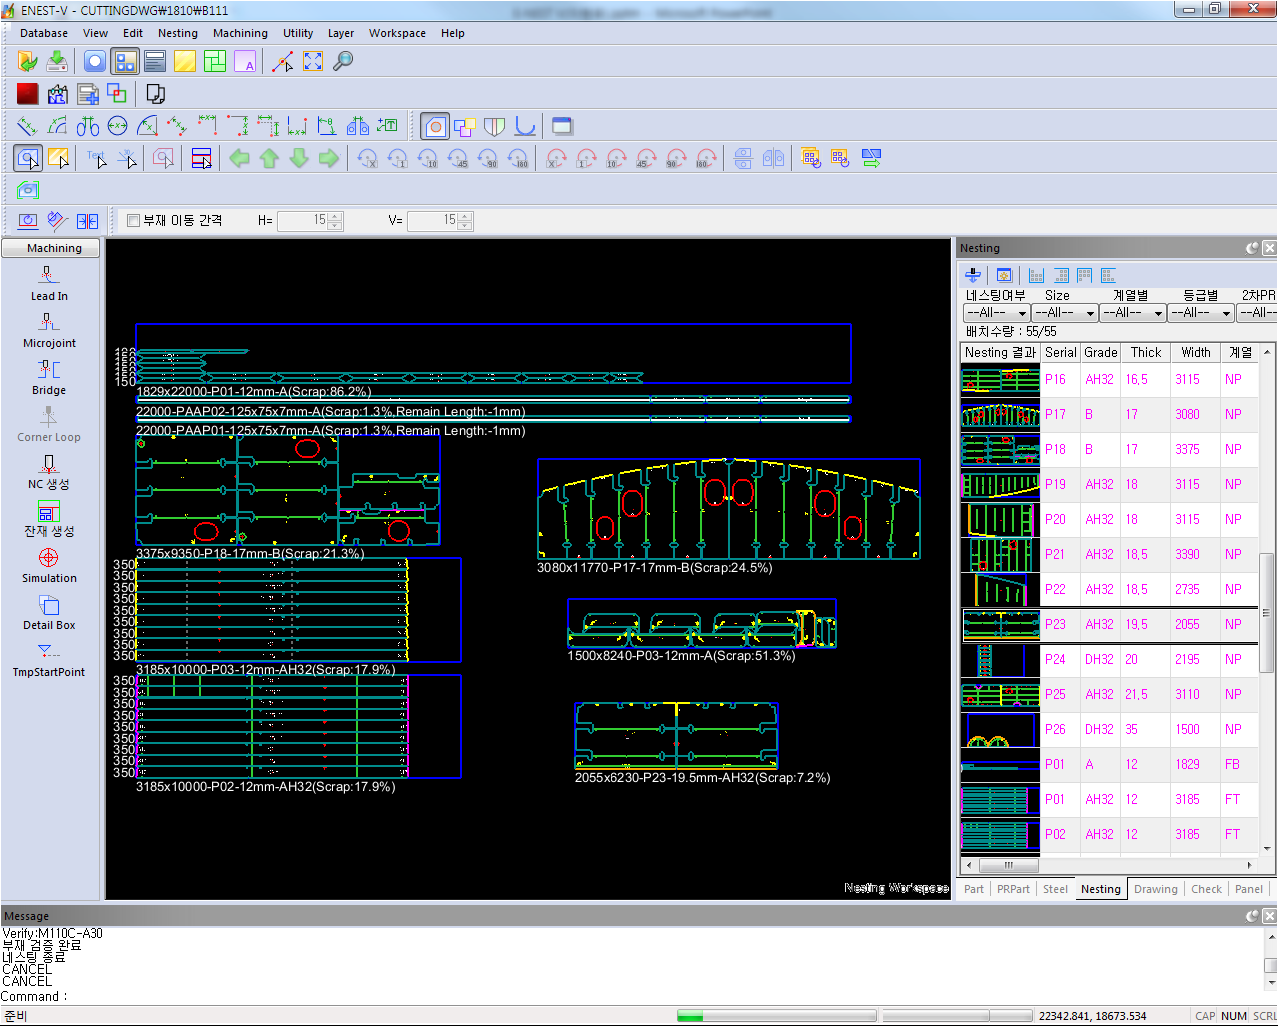
Task: Open the Detail Box tool
Action: click(49, 612)
